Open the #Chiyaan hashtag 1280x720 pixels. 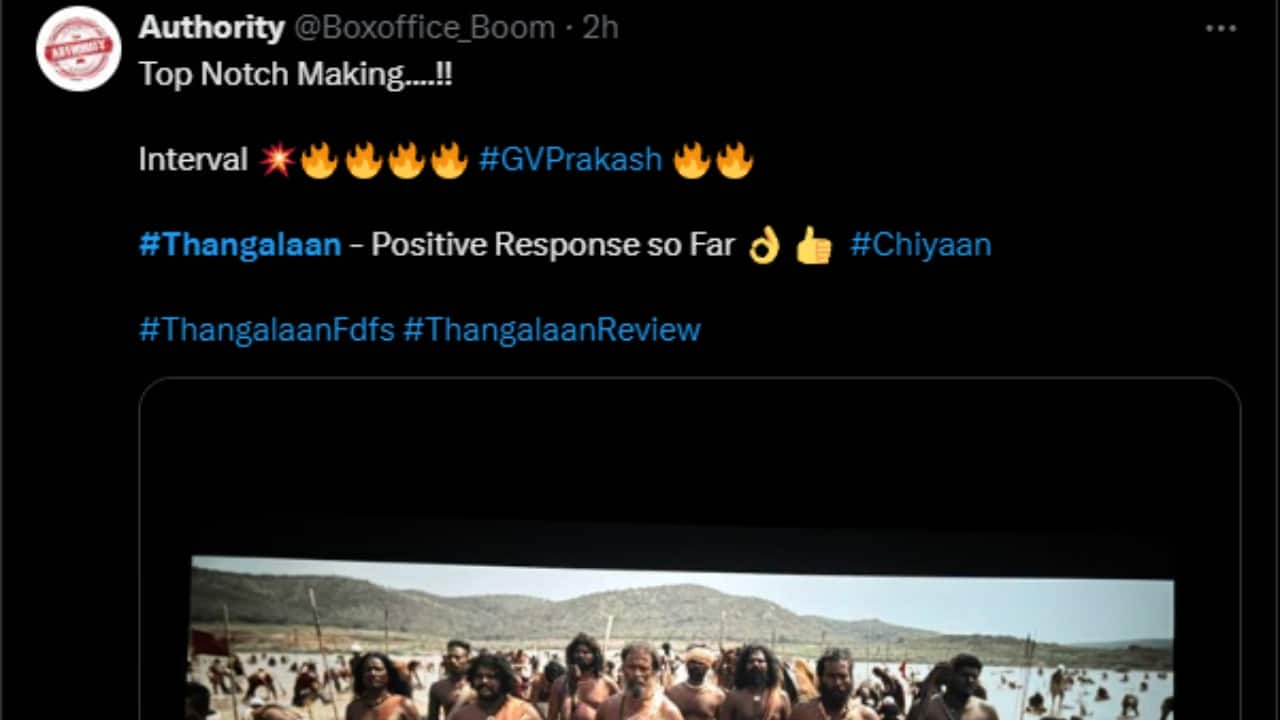[x=920, y=245]
